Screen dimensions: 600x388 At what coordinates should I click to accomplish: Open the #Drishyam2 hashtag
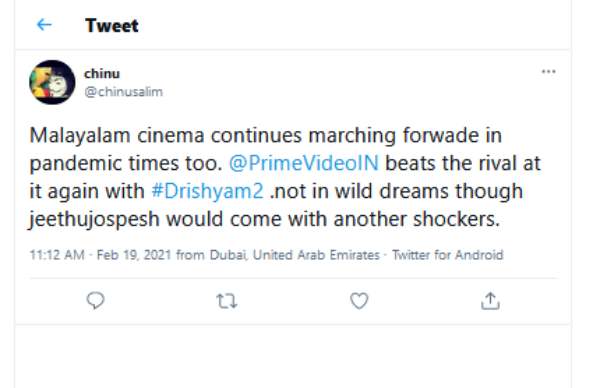click(207, 191)
